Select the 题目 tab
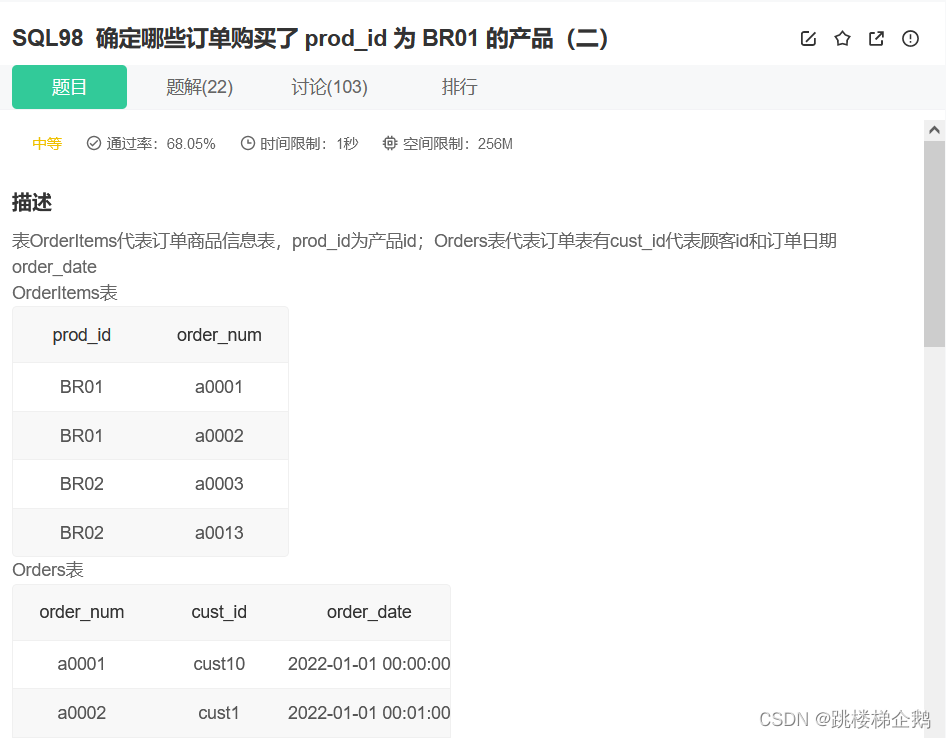The image size is (946, 738). [x=69, y=87]
